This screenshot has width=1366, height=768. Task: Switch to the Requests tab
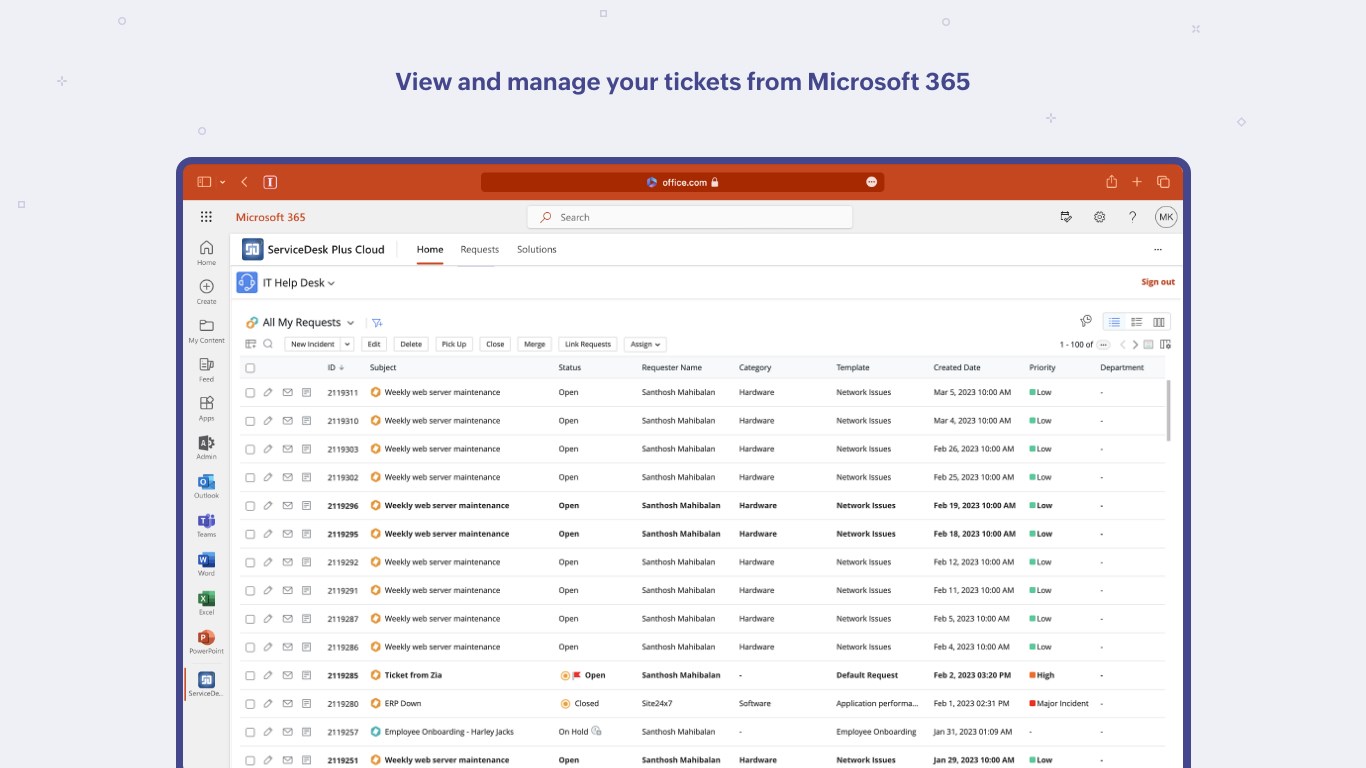coord(479,250)
